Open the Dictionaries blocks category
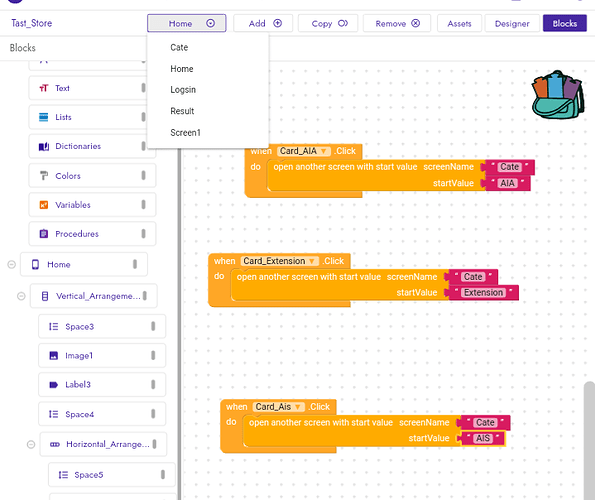The height and width of the screenshot is (500, 595). point(92,146)
